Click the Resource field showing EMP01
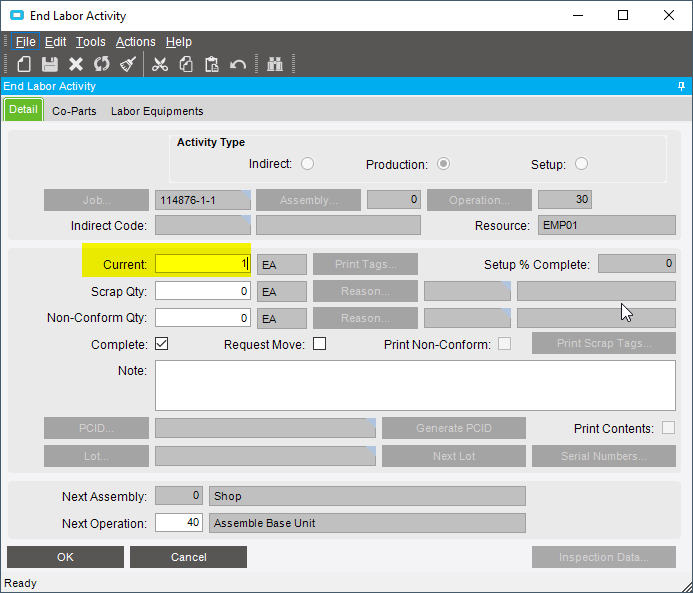693x593 pixels. click(607, 225)
